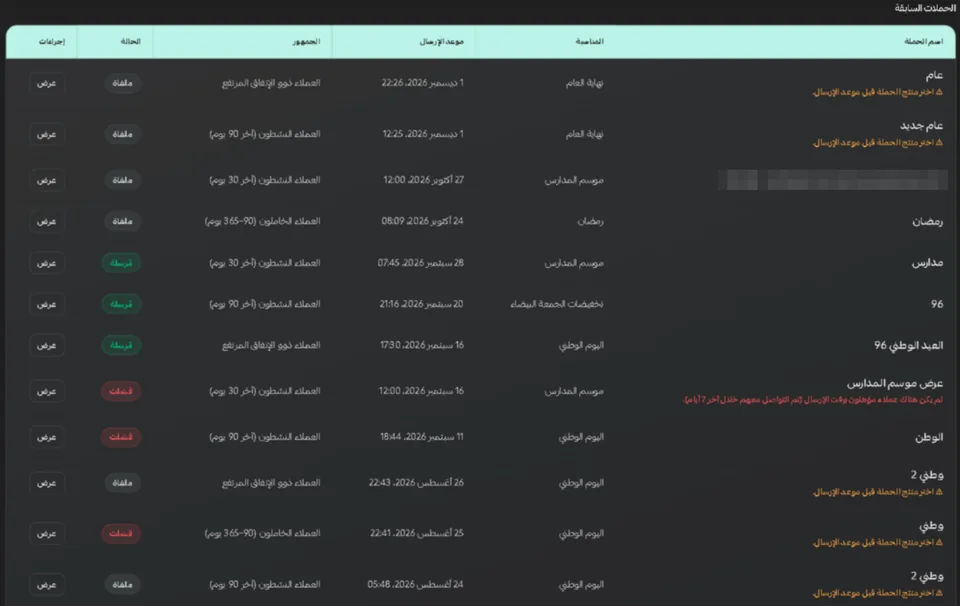Click the date 11 سبتمبر 2026، 18:44
960x606 pixels.
422,437
